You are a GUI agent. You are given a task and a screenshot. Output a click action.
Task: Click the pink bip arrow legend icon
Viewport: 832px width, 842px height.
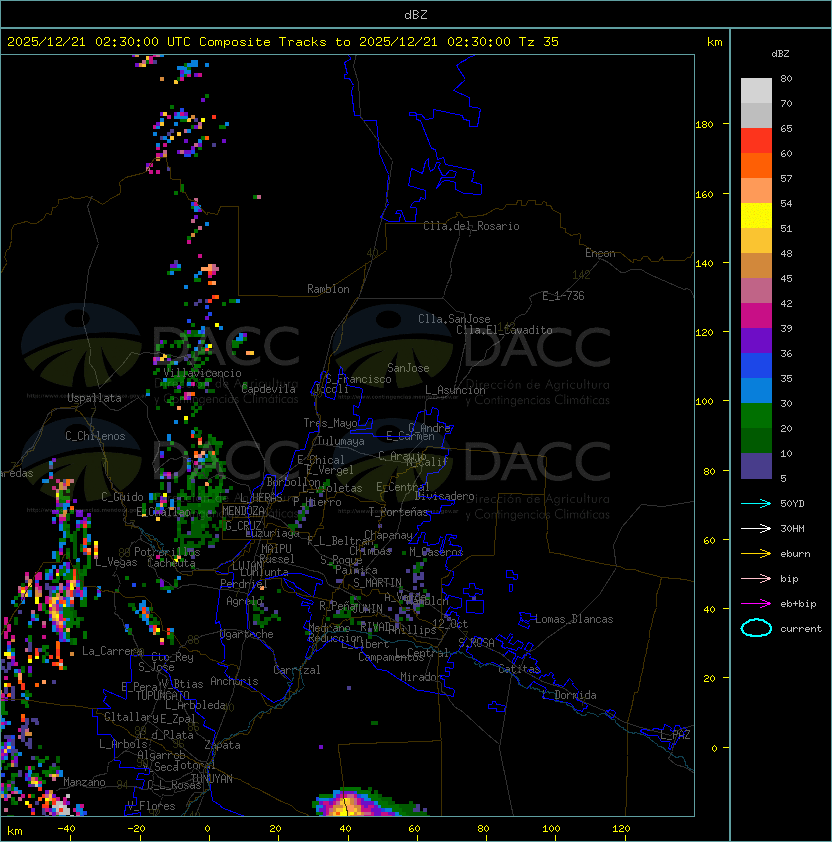pyautogui.click(x=756, y=579)
